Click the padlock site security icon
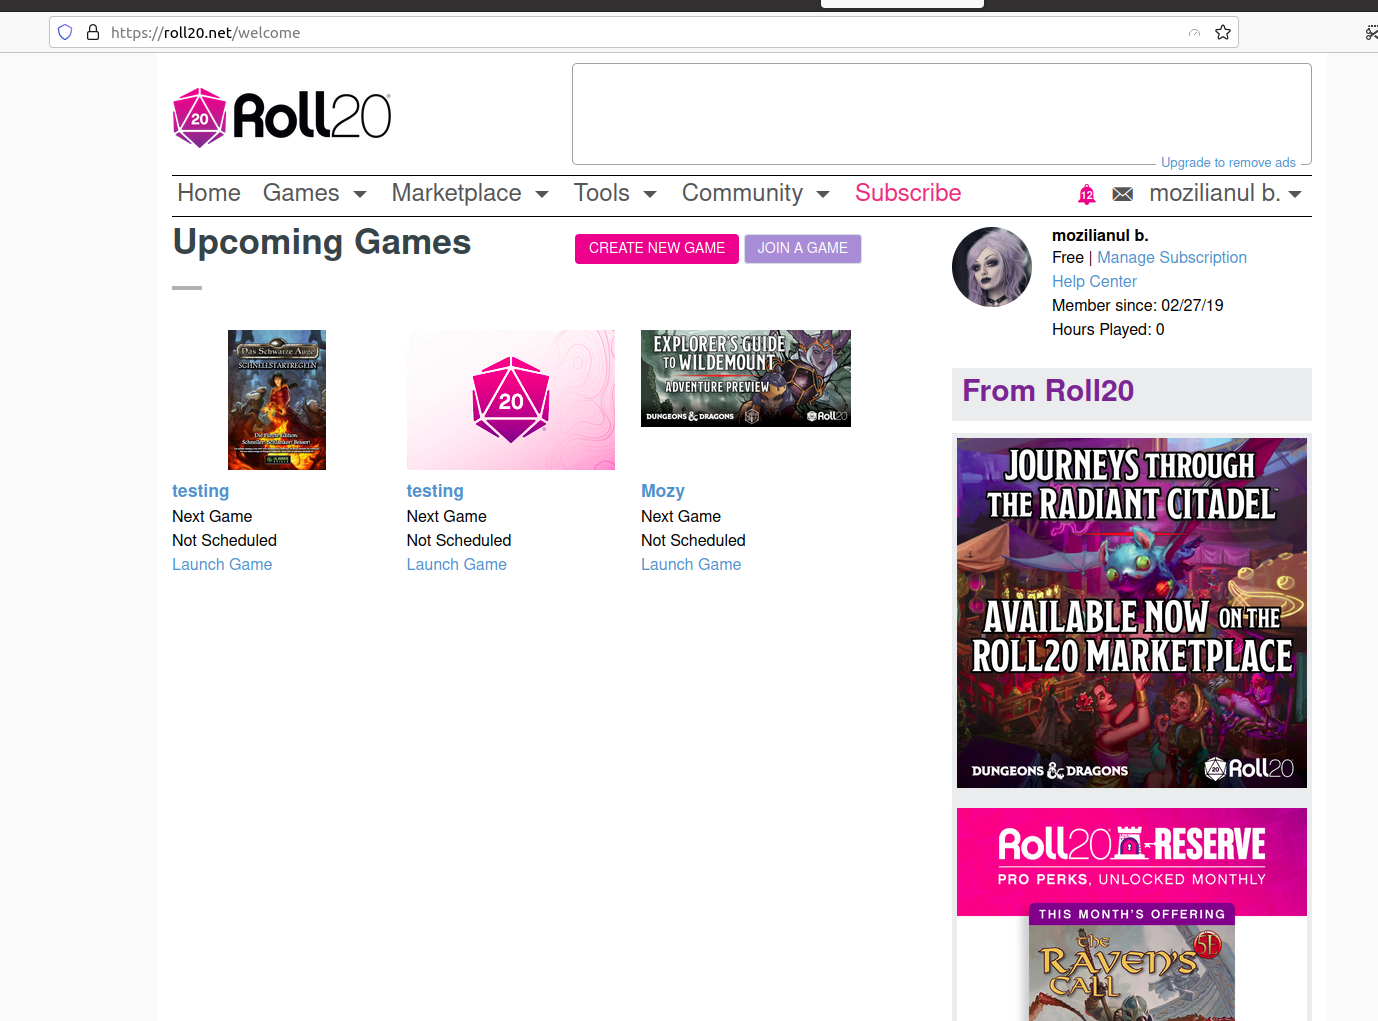The image size is (1378, 1021). (x=92, y=32)
